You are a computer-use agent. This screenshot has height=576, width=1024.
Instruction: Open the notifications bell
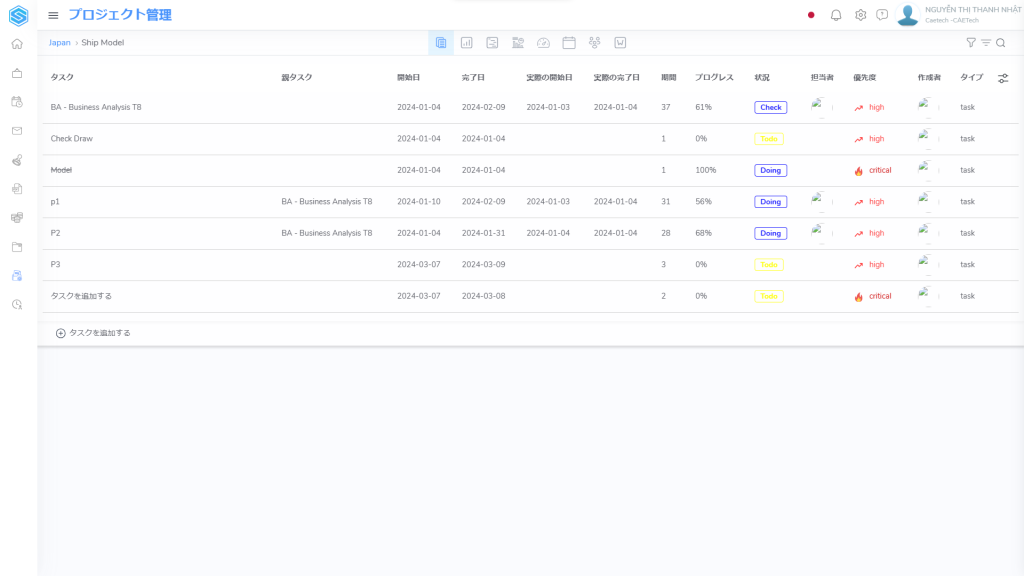coord(836,15)
